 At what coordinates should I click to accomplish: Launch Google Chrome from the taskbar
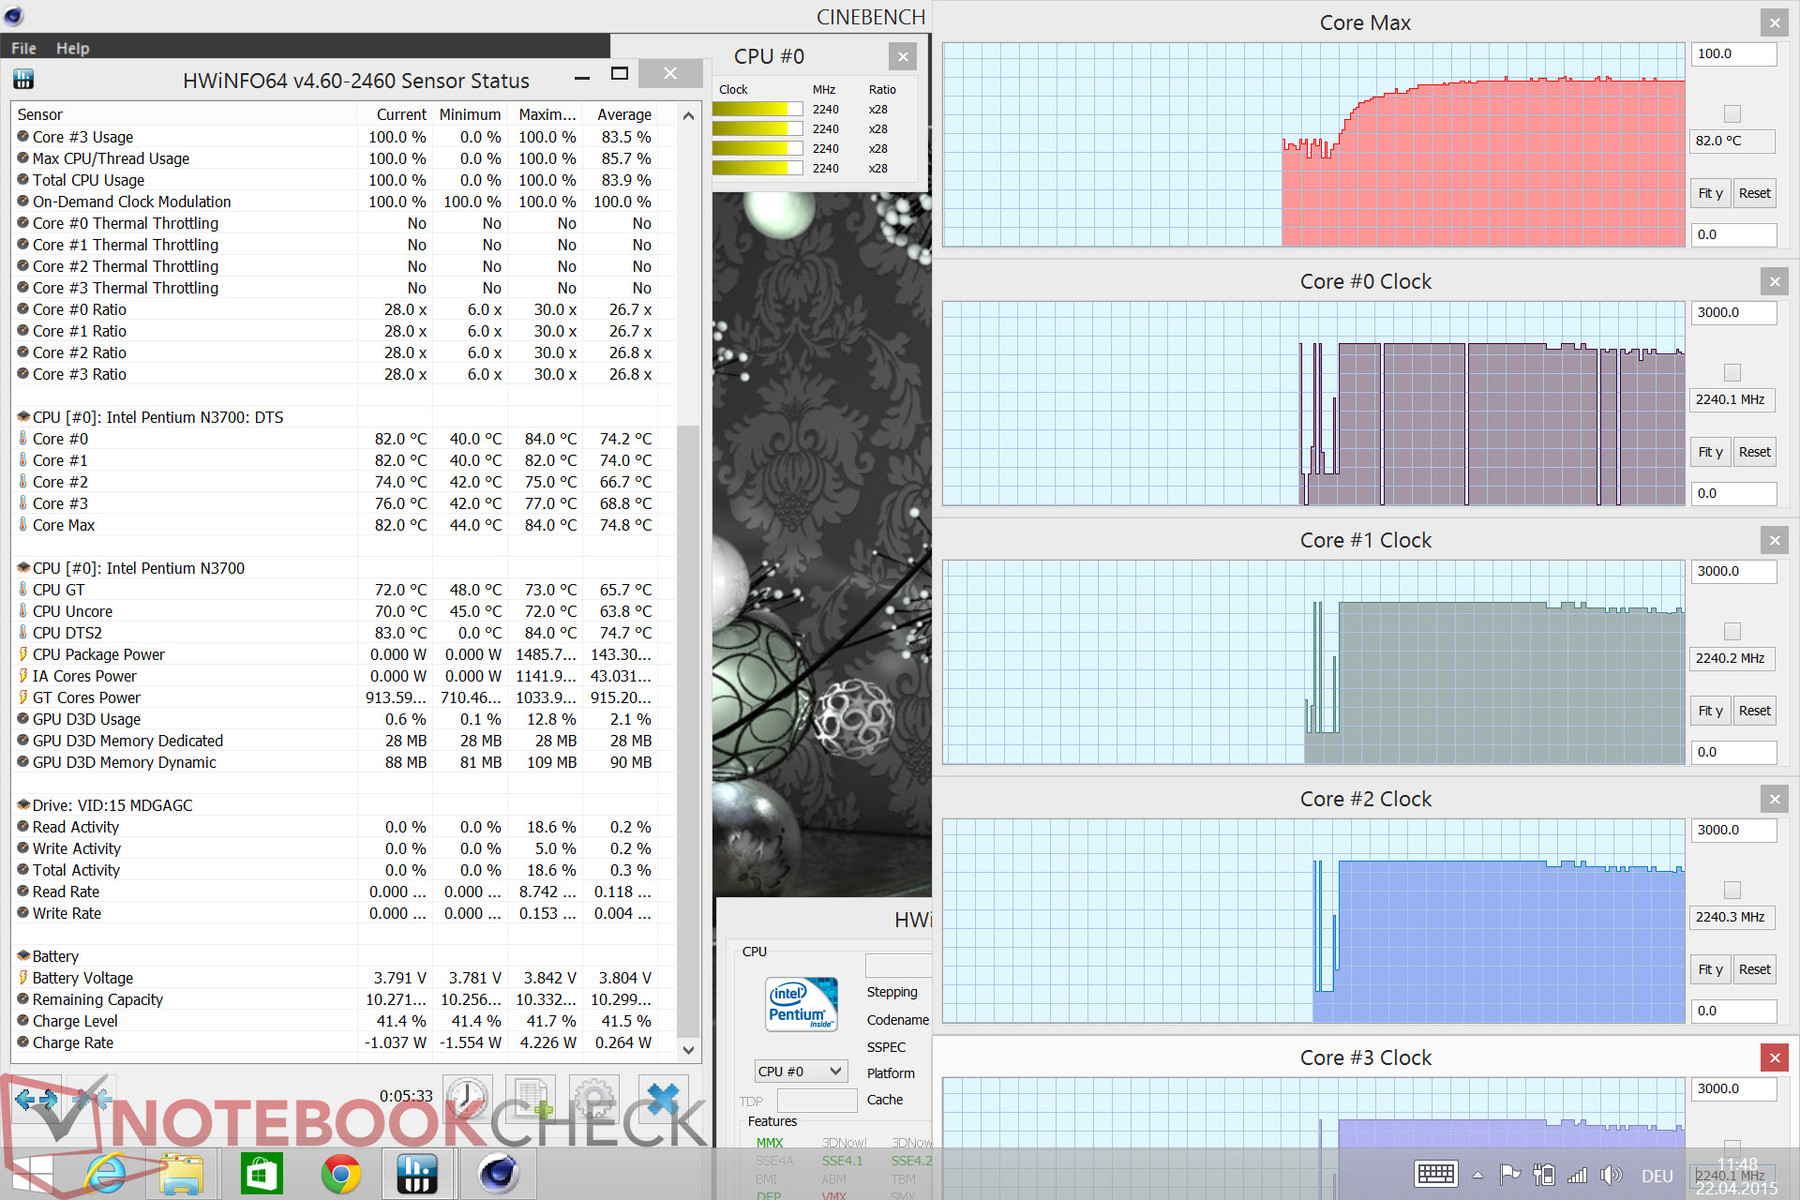pos(340,1174)
